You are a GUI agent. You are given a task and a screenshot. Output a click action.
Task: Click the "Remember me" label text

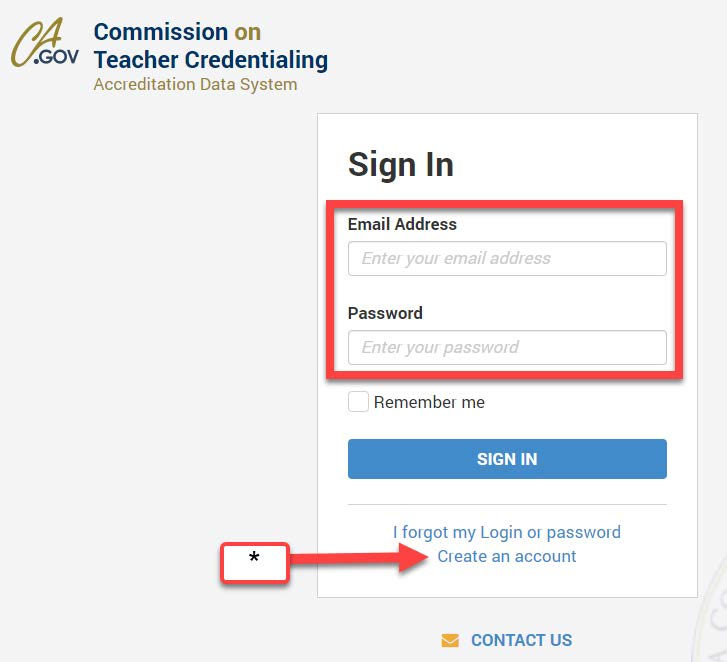(429, 402)
